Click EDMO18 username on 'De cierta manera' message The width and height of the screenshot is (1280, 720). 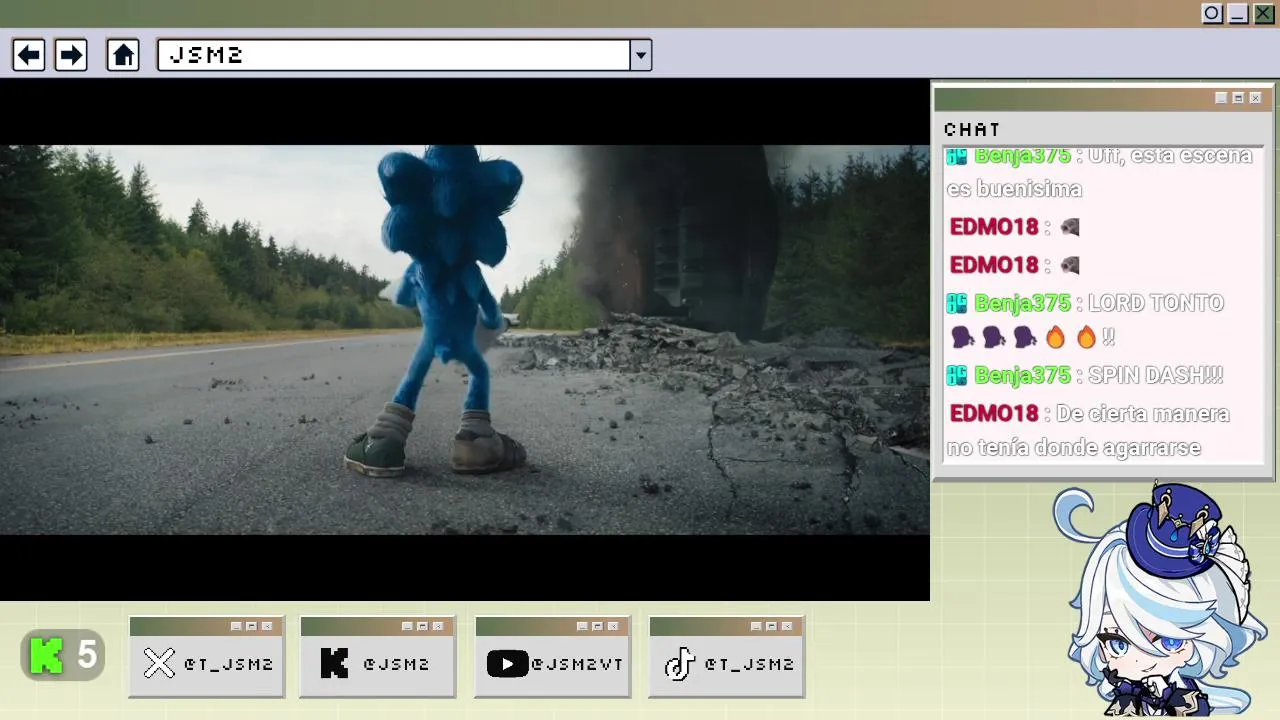(x=994, y=413)
